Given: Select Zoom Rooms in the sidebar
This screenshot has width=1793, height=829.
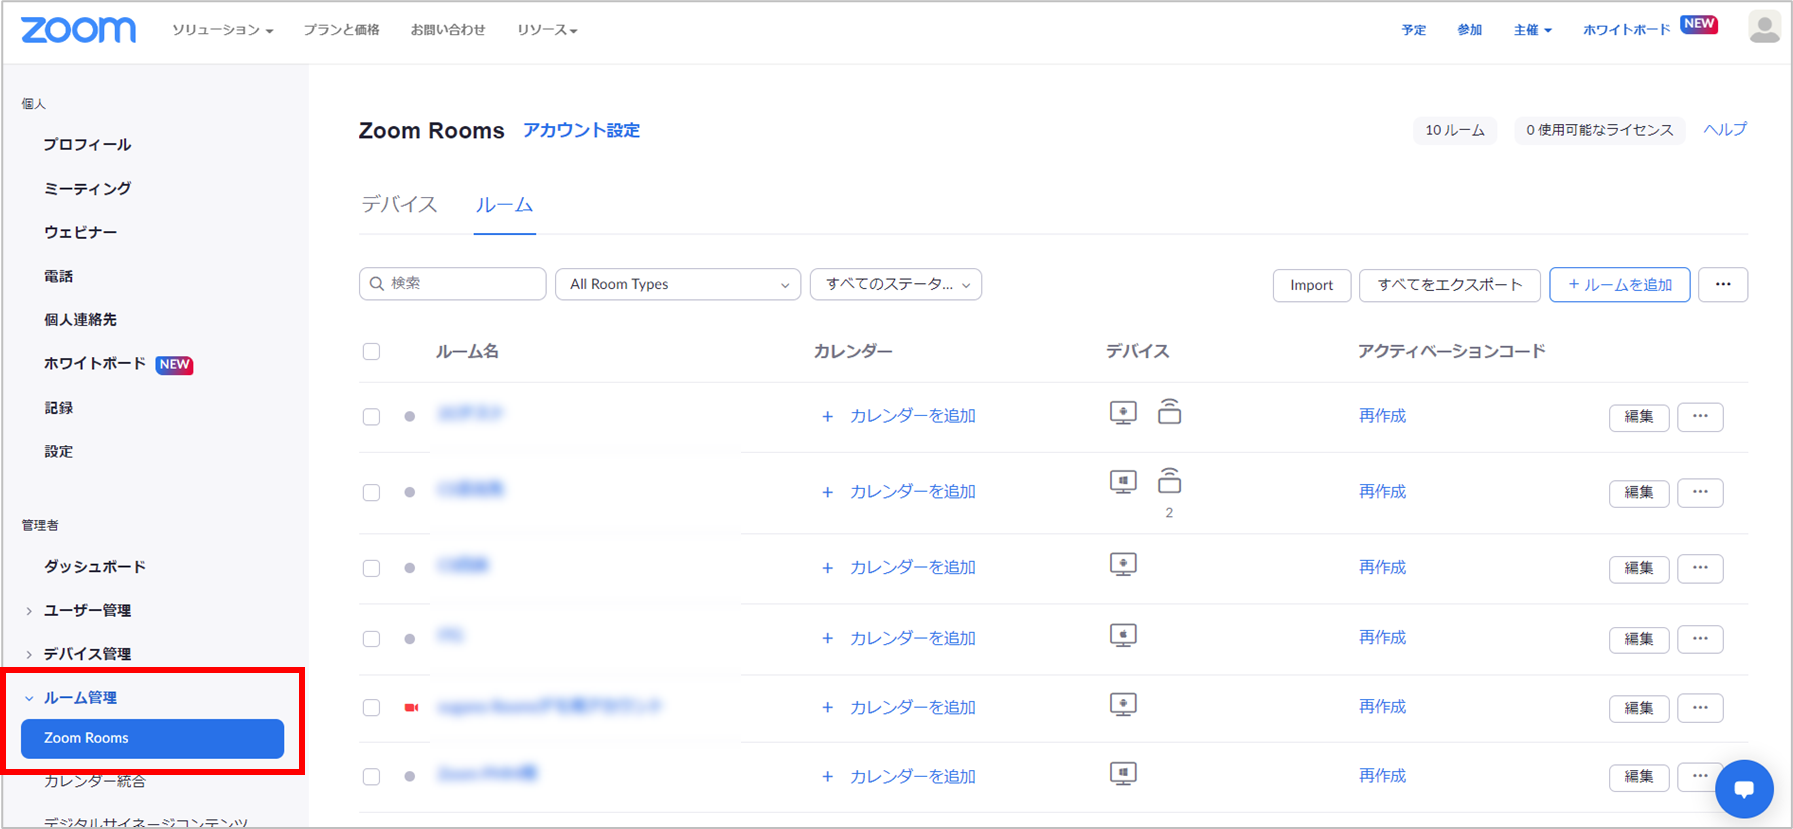Looking at the screenshot, I should tap(152, 738).
